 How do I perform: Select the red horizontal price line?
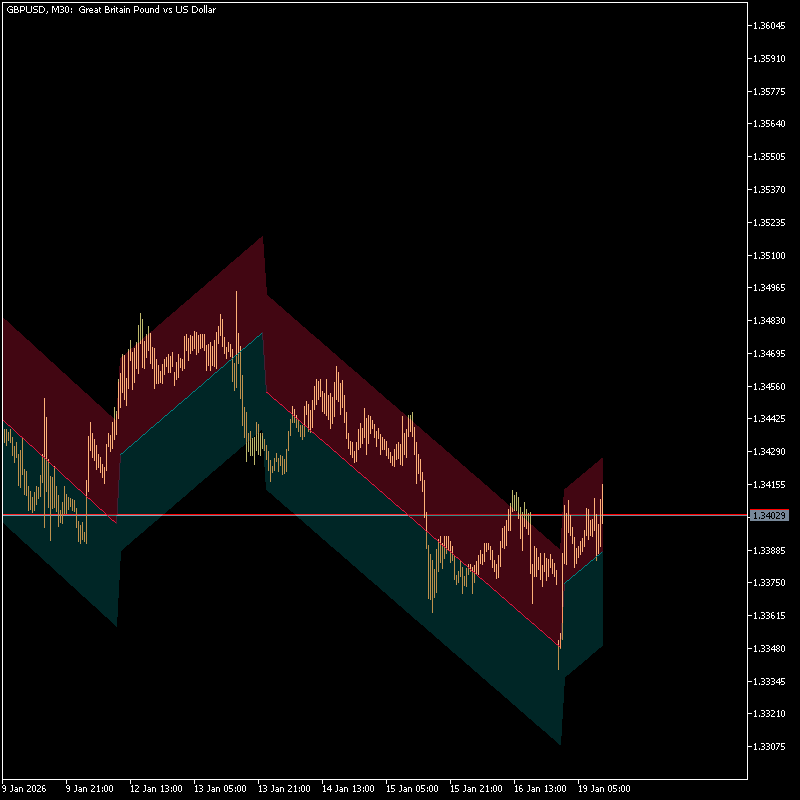coord(300,515)
